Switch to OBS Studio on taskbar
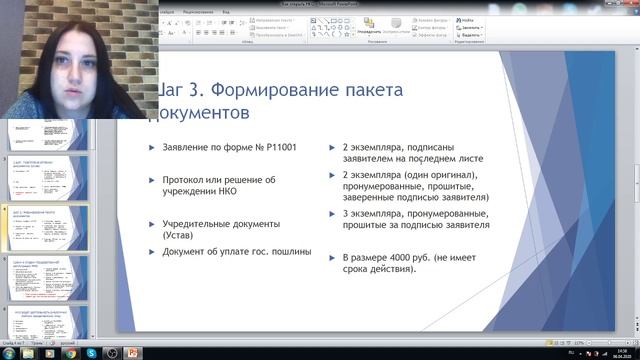 click(x=111, y=353)
